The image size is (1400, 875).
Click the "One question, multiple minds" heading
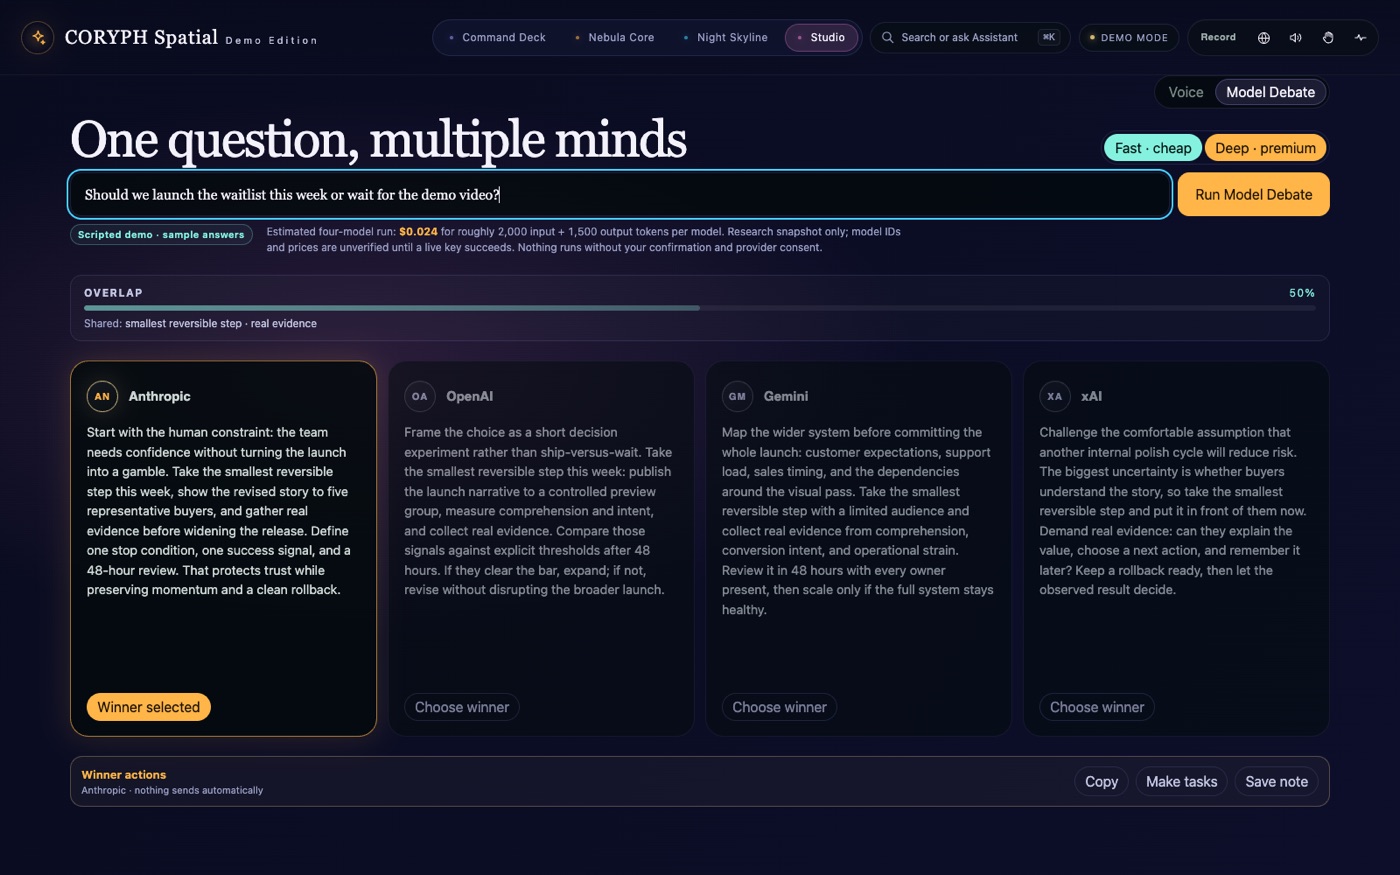[x=378, y=139]
